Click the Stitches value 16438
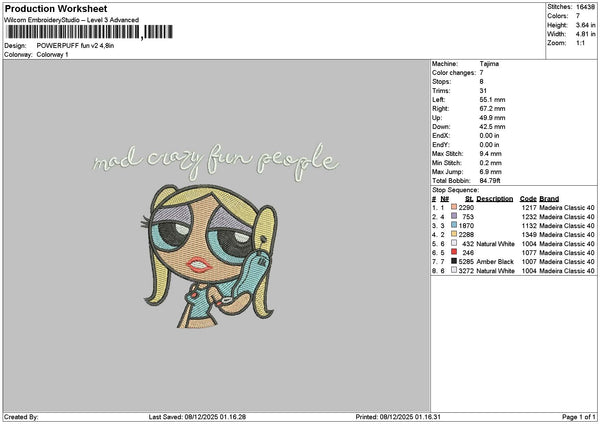Image resolution: width=600 pixels, height=424 pixels. coord(585,7)
